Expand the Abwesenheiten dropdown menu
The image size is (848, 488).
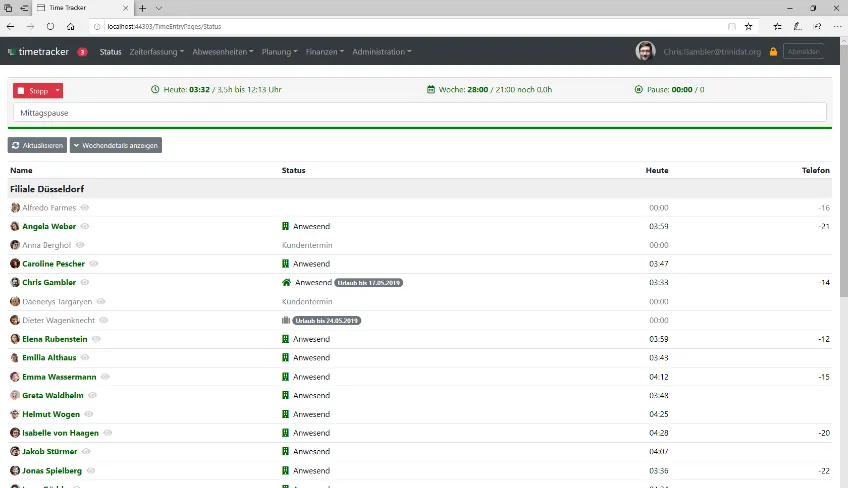click(223, 52)
